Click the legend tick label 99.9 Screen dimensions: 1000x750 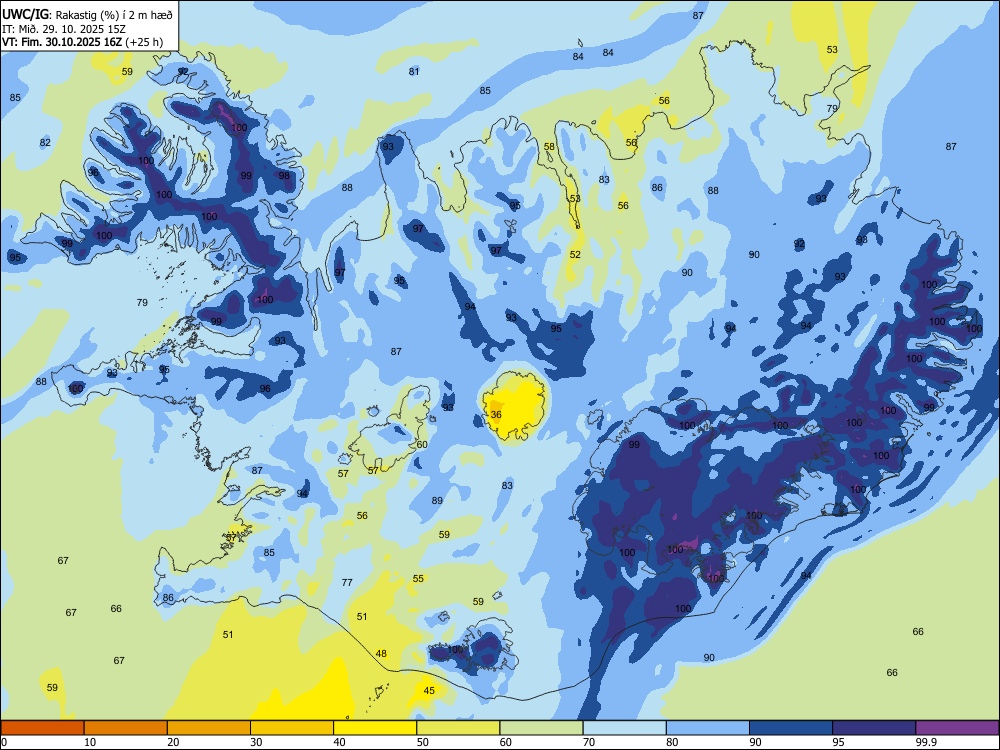tap(926, 742)
